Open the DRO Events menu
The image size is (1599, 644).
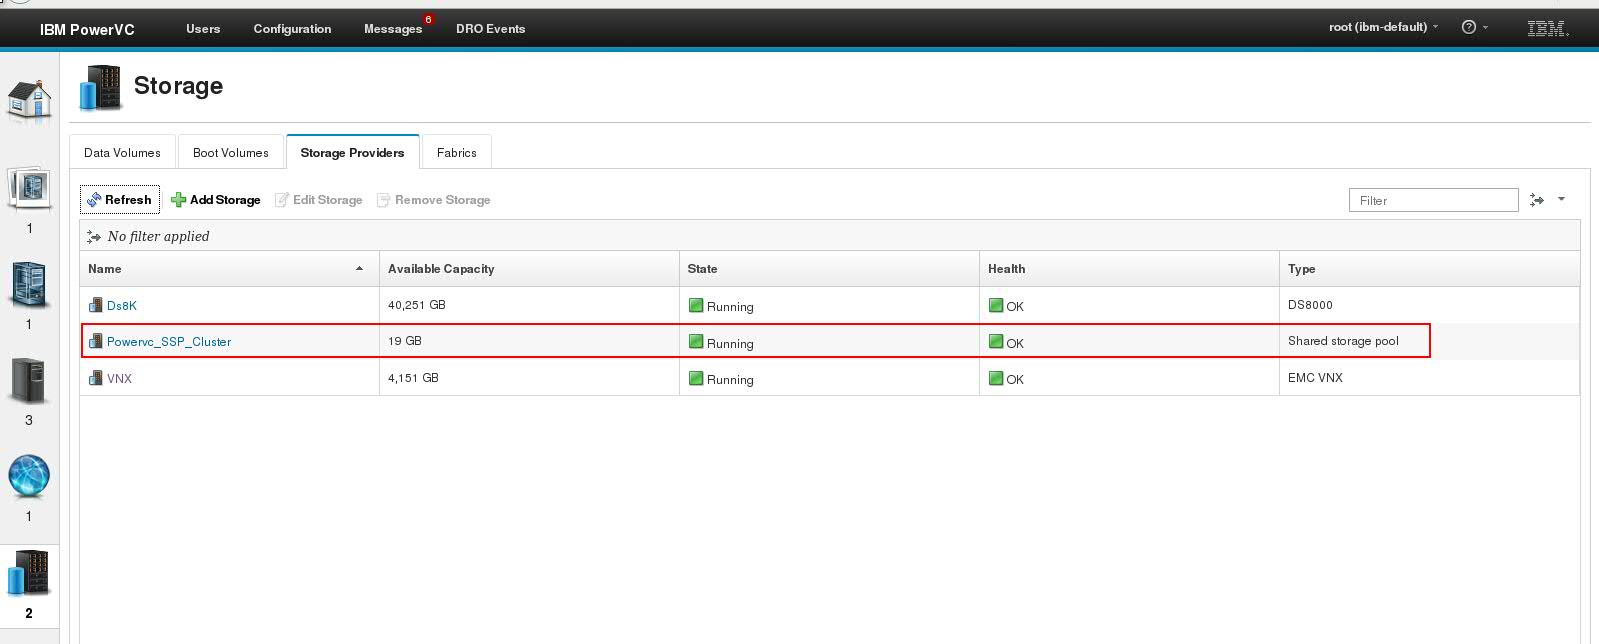tap(490, 29)
